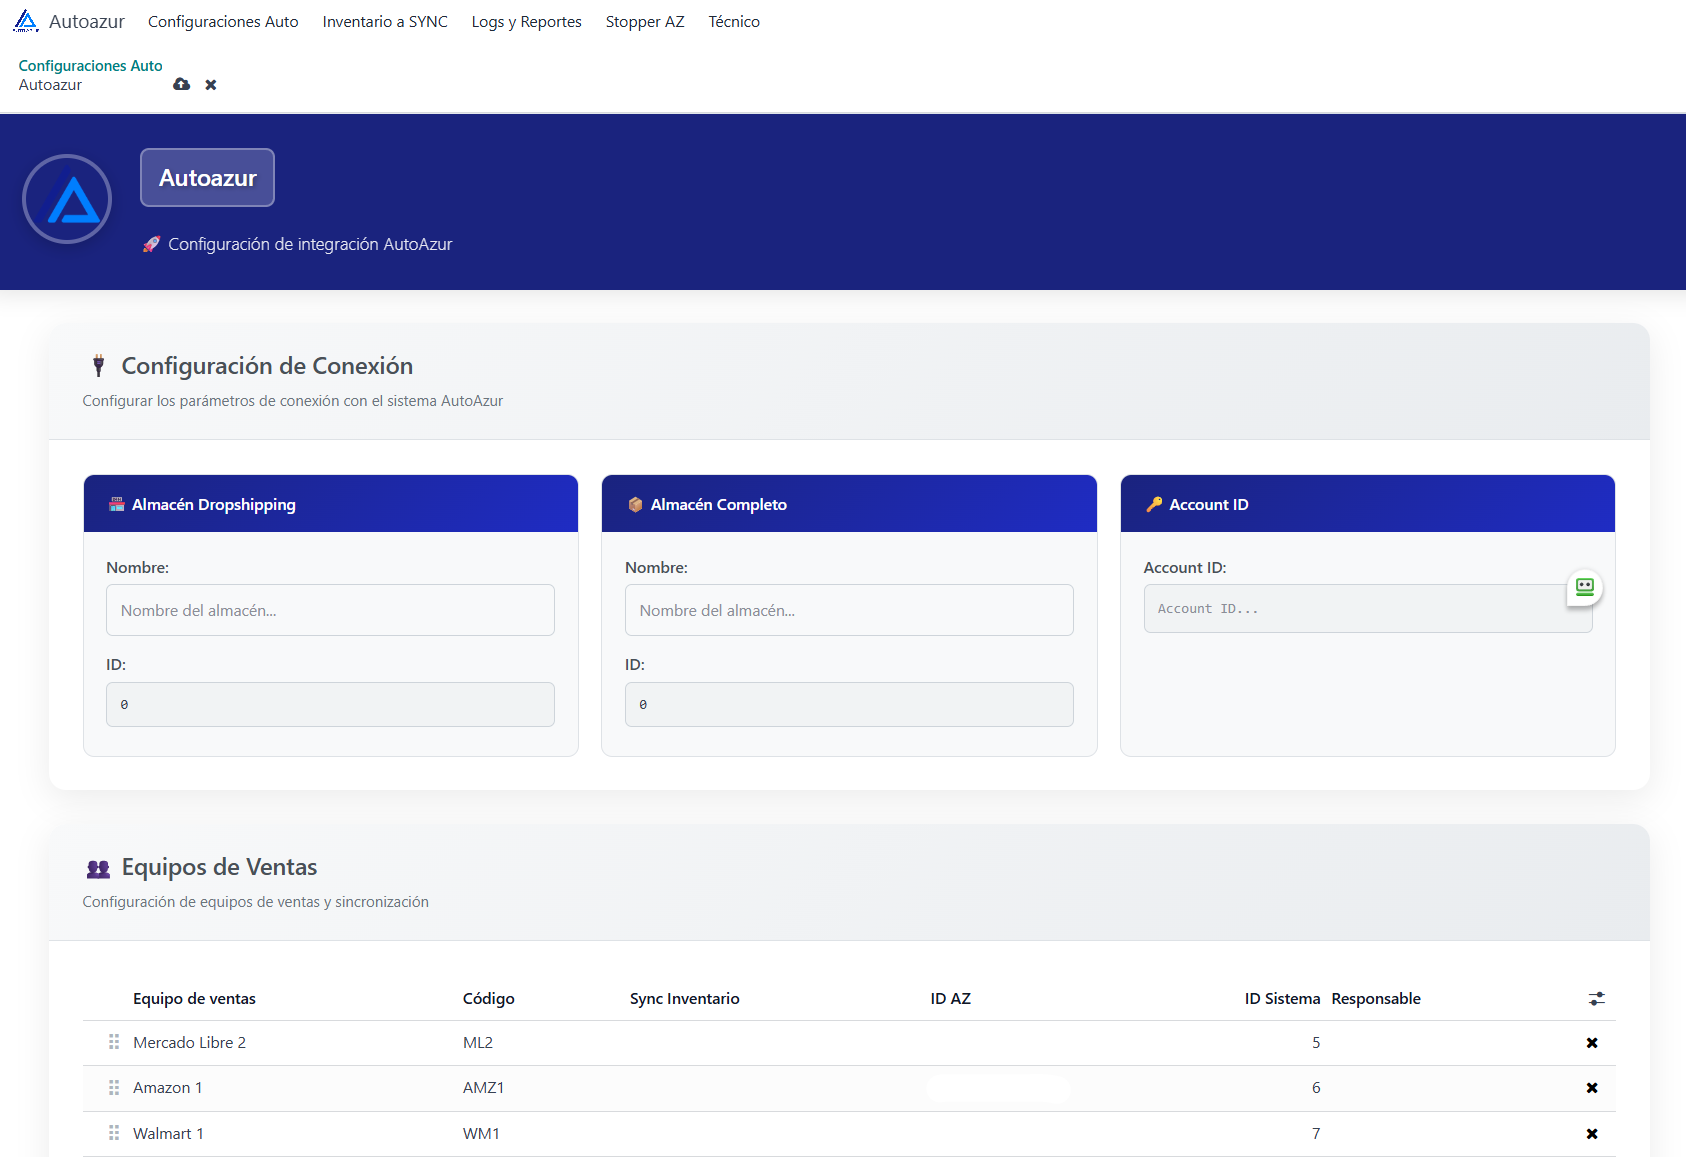The image size is (1686, 1157).
Task: Open the Logs y Reportes menu
Action: coord(526,21)
